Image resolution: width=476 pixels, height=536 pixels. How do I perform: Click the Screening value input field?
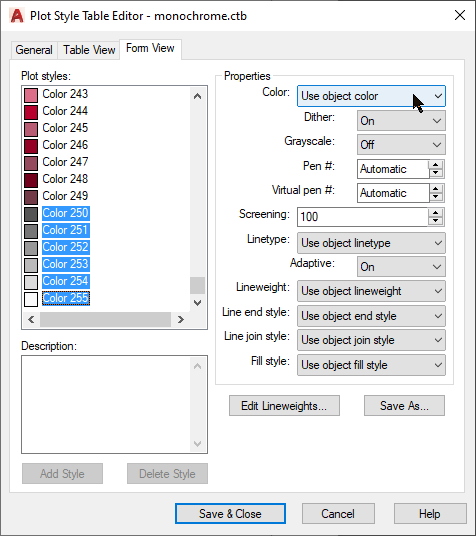tap(363, 217)
